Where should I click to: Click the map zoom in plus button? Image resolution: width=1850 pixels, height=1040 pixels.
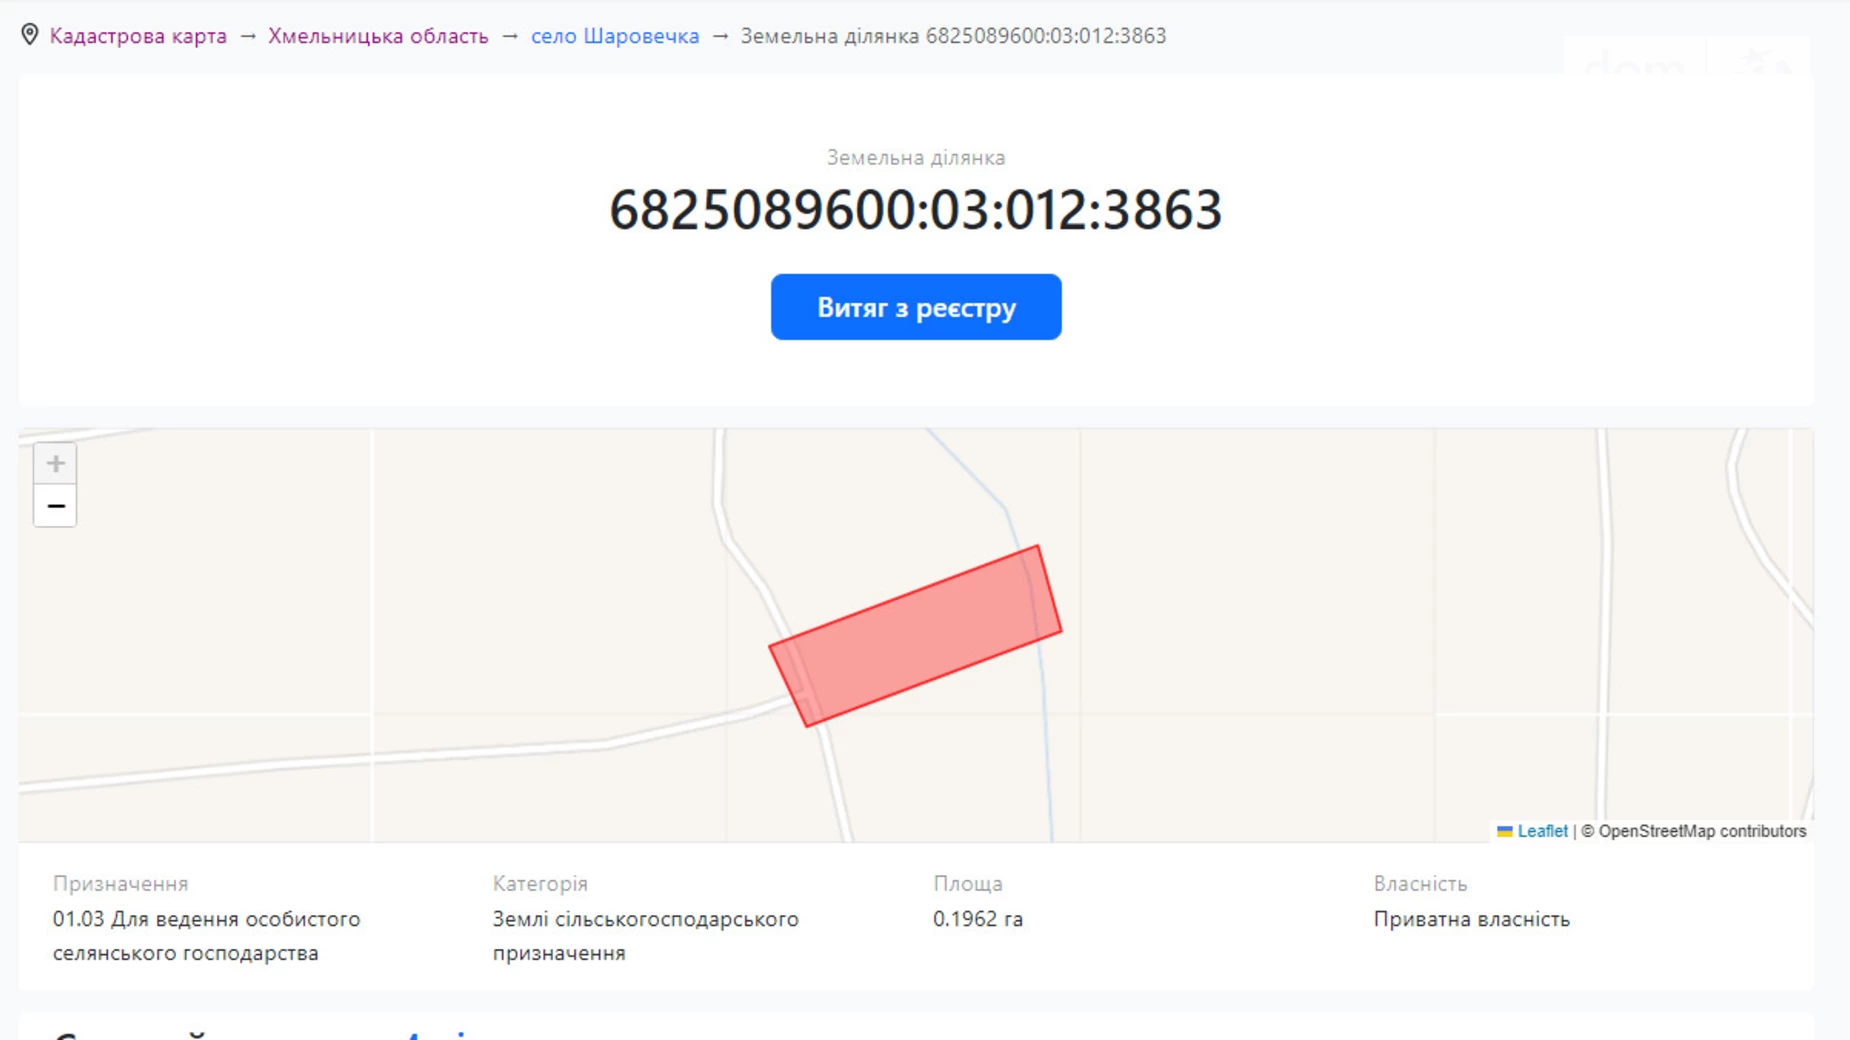(x=55, y=464)
